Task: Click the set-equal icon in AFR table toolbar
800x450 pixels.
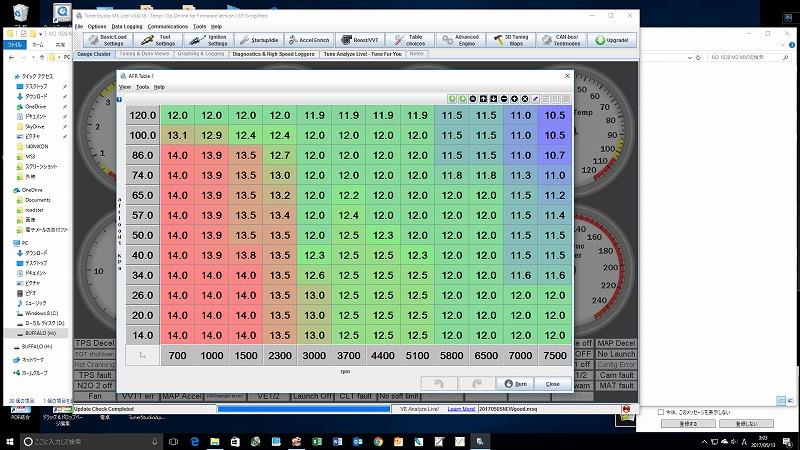Action: (x=473, y=98)
